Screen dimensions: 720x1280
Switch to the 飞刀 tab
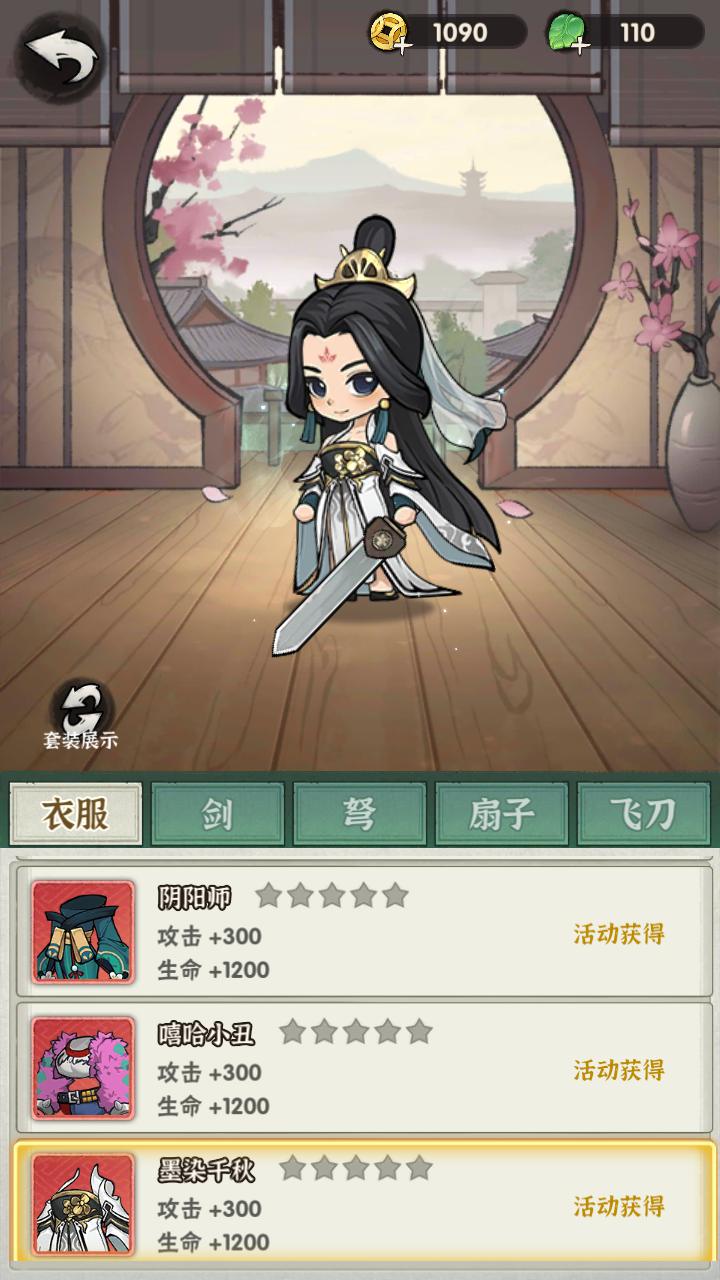tap(644, 814)
